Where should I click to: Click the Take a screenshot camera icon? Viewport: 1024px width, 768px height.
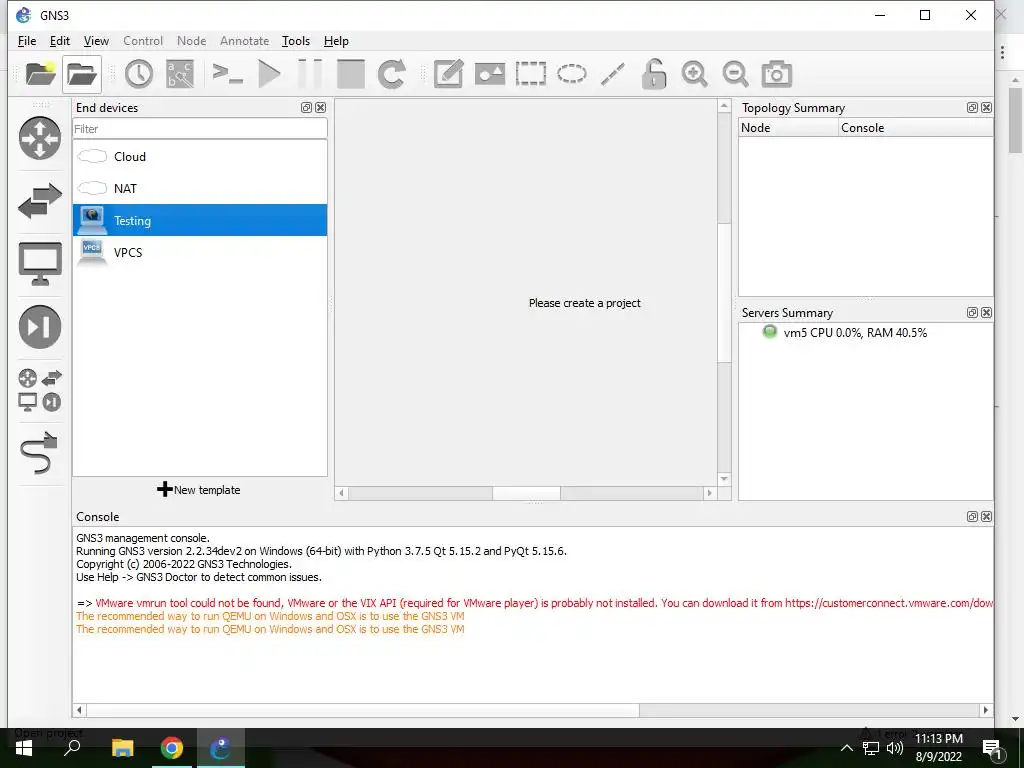(776, 74)
